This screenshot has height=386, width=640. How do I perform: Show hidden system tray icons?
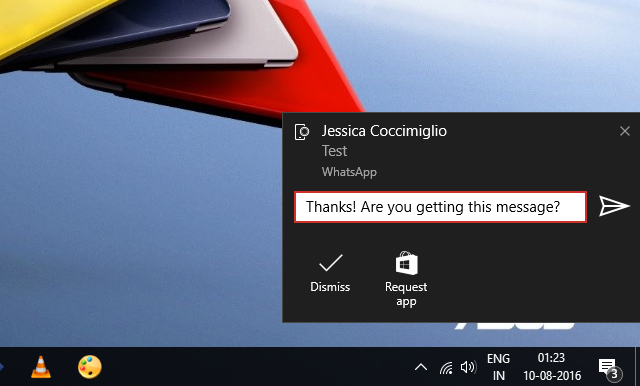point(421,367)
